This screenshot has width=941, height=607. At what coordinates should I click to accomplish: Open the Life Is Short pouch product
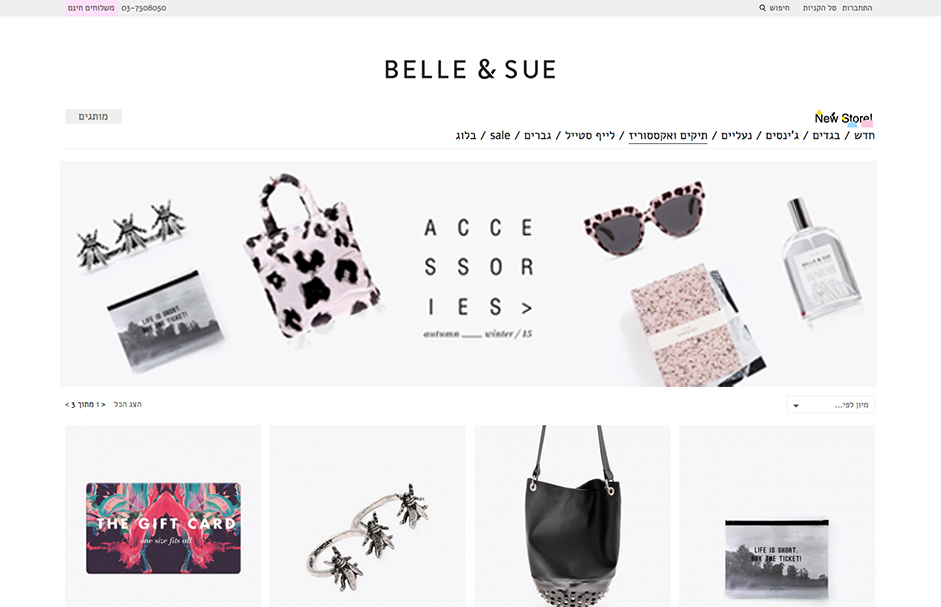pyautogui.click(x=777, y=516)
